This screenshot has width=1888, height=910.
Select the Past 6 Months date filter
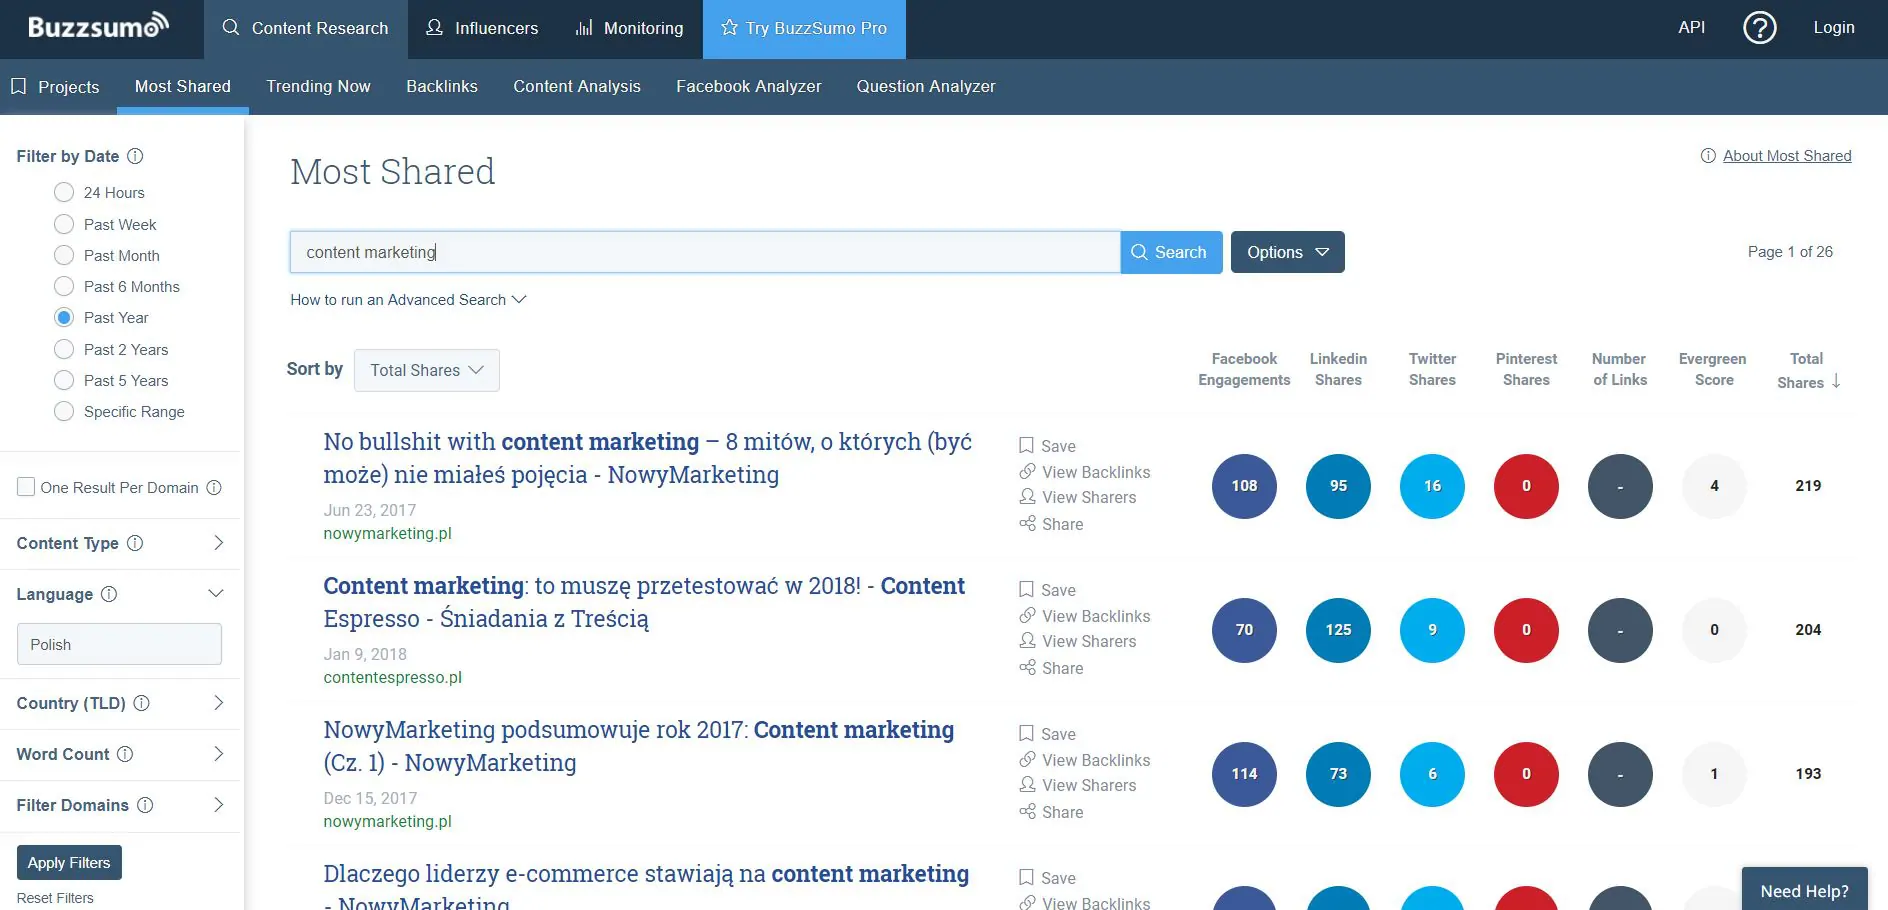(x=64, y=286)
